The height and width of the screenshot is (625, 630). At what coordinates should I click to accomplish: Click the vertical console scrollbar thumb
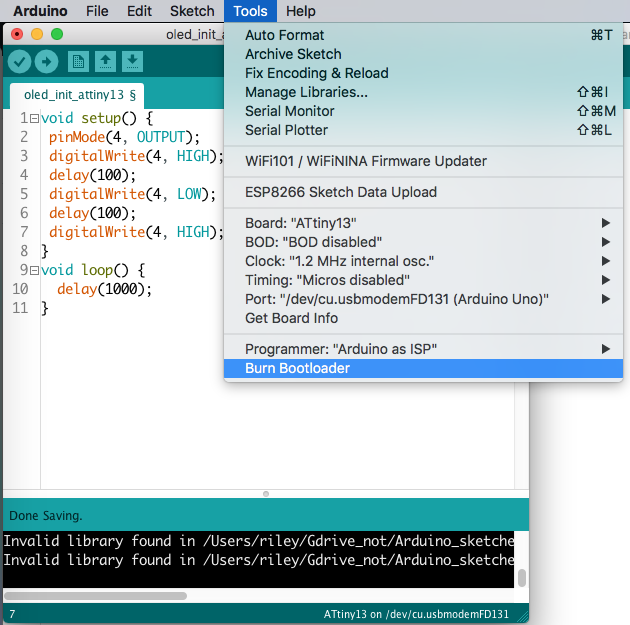(x=522, y=578)
